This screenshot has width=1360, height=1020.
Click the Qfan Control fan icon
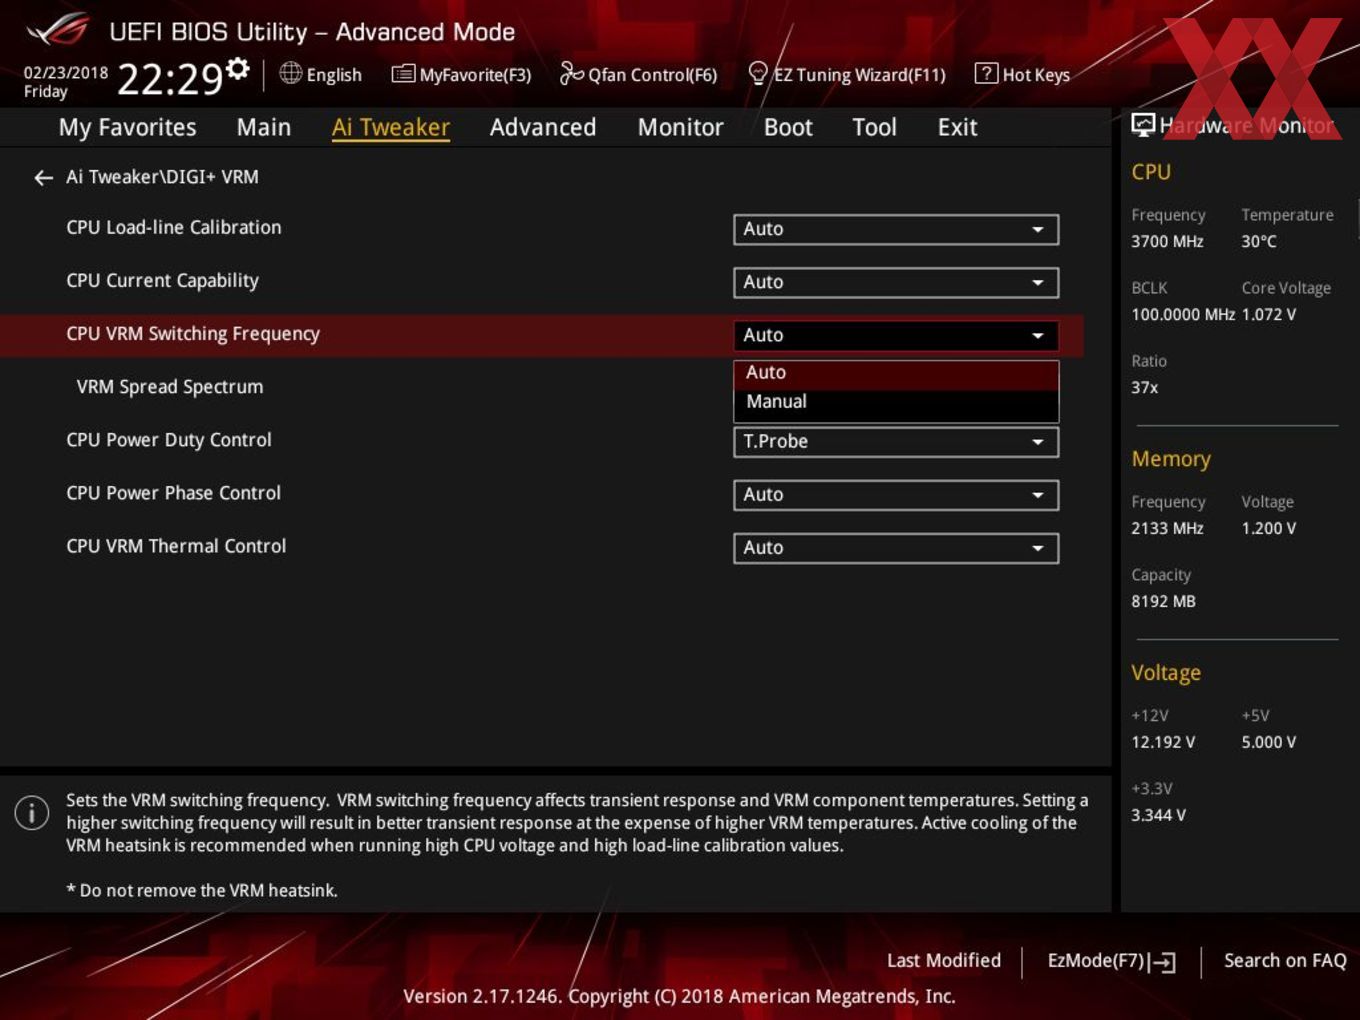coord(571,73)
